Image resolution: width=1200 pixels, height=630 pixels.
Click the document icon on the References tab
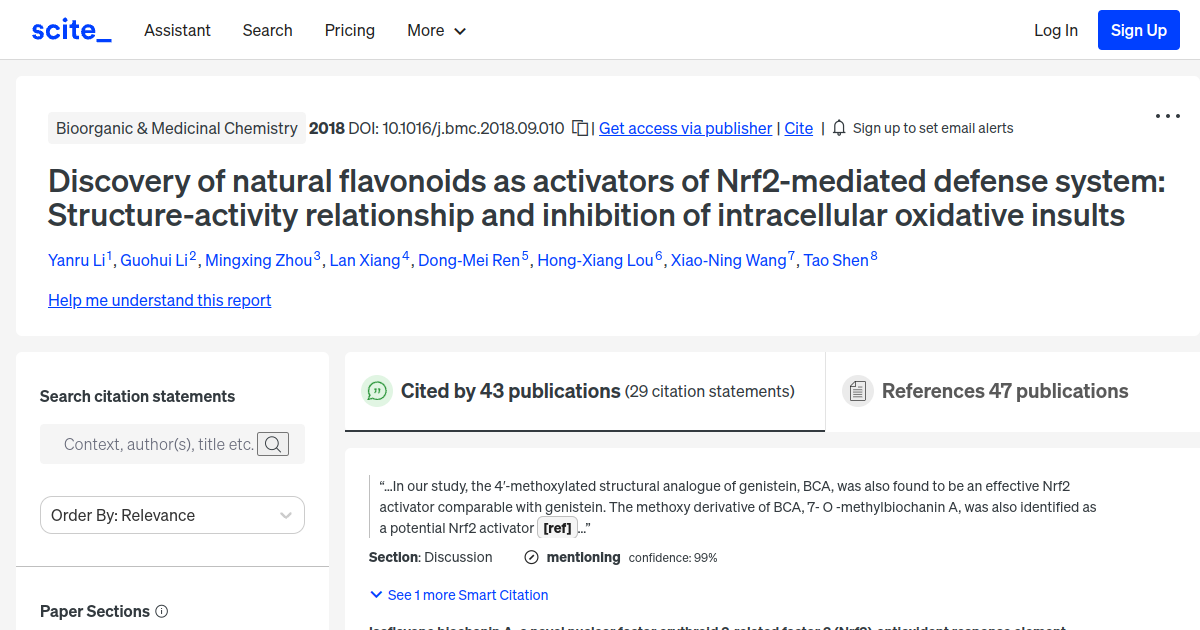(x=858, y=390)
